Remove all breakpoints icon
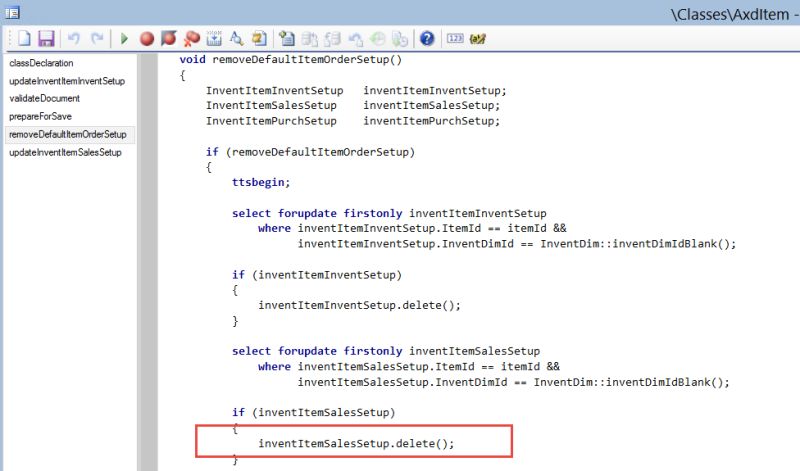The width and height of the screenshot is (800, 471). coord(192,38)
